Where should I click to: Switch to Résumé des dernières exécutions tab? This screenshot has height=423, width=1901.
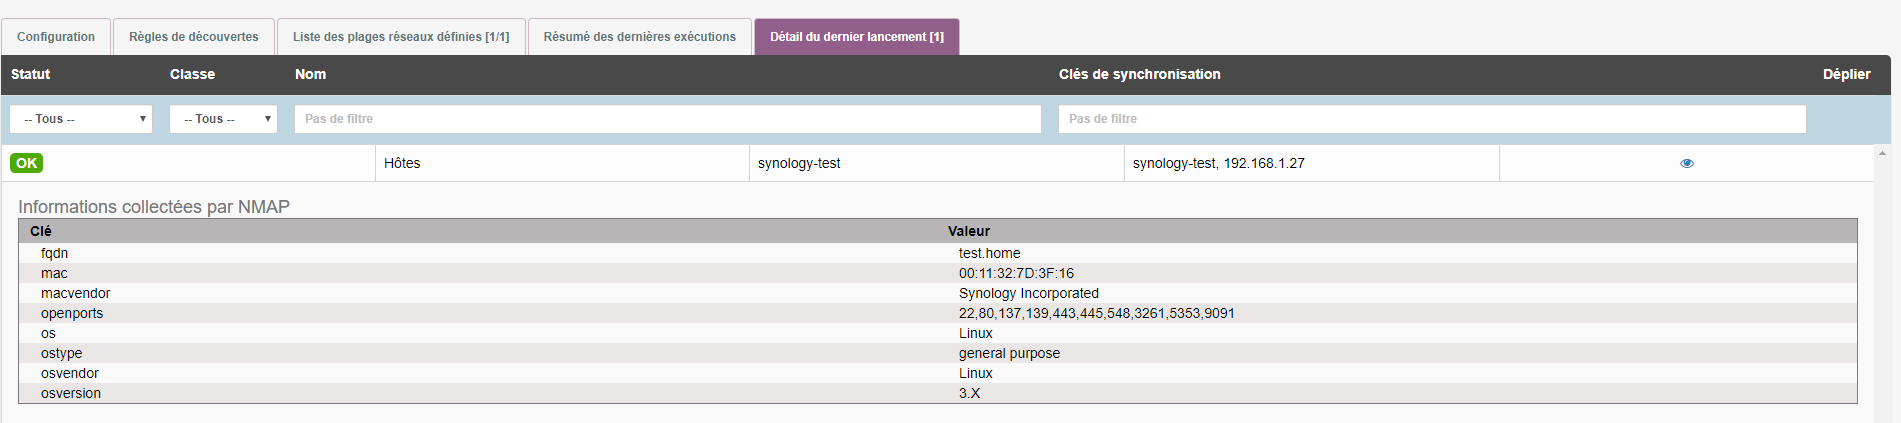point(640,37)
